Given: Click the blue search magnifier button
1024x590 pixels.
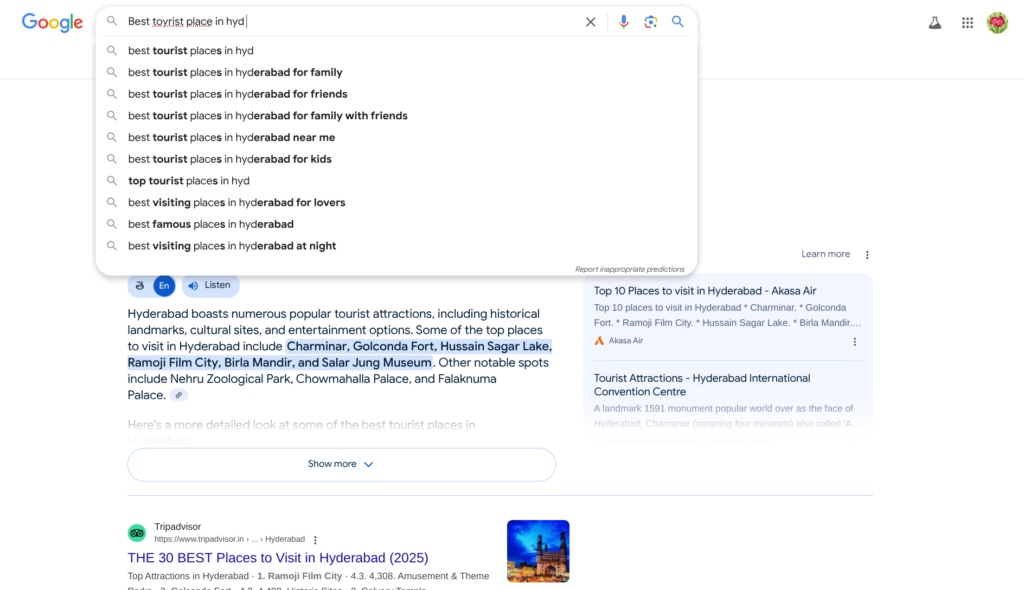Looking at the screenshot, I should 678,22.
